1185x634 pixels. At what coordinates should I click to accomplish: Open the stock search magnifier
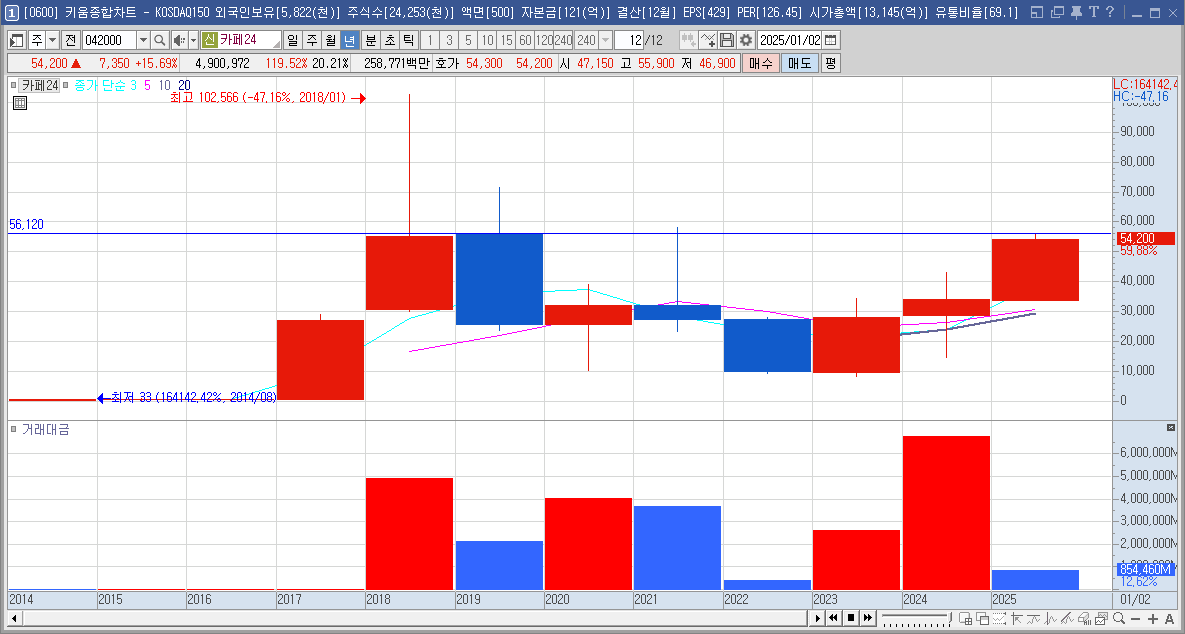[x=159, y=40]
